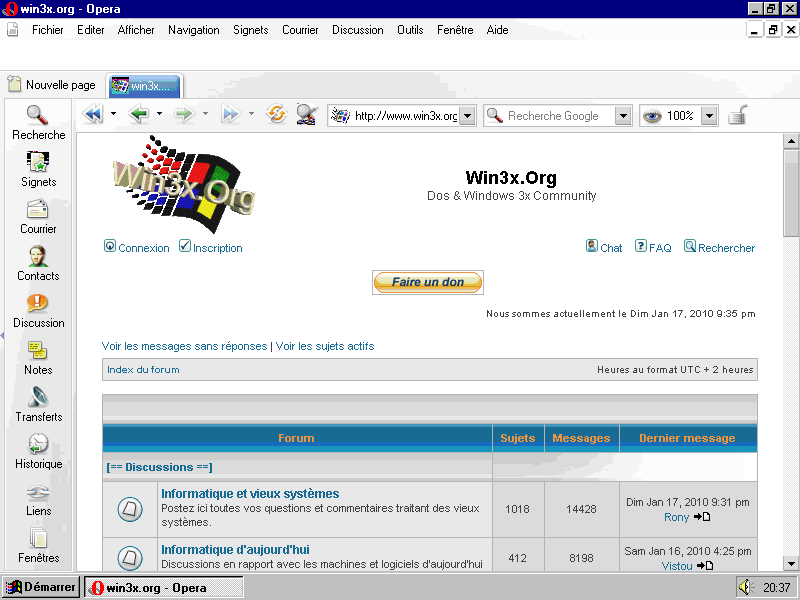The height and width of the screenshot is (600, 800).
Task: Click the Rechercher link
Action: 719,247
